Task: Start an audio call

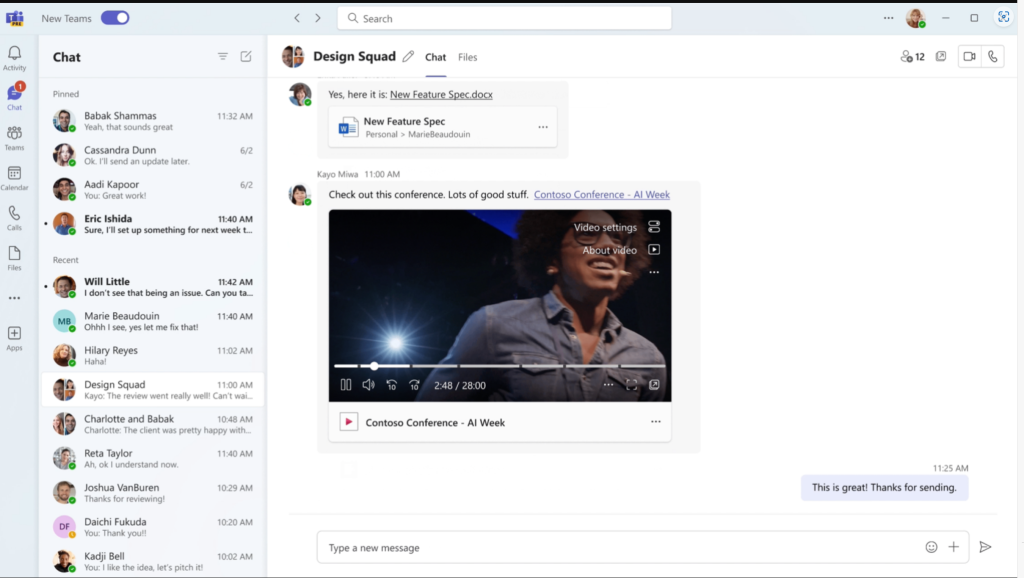Action: coord(993,57)
